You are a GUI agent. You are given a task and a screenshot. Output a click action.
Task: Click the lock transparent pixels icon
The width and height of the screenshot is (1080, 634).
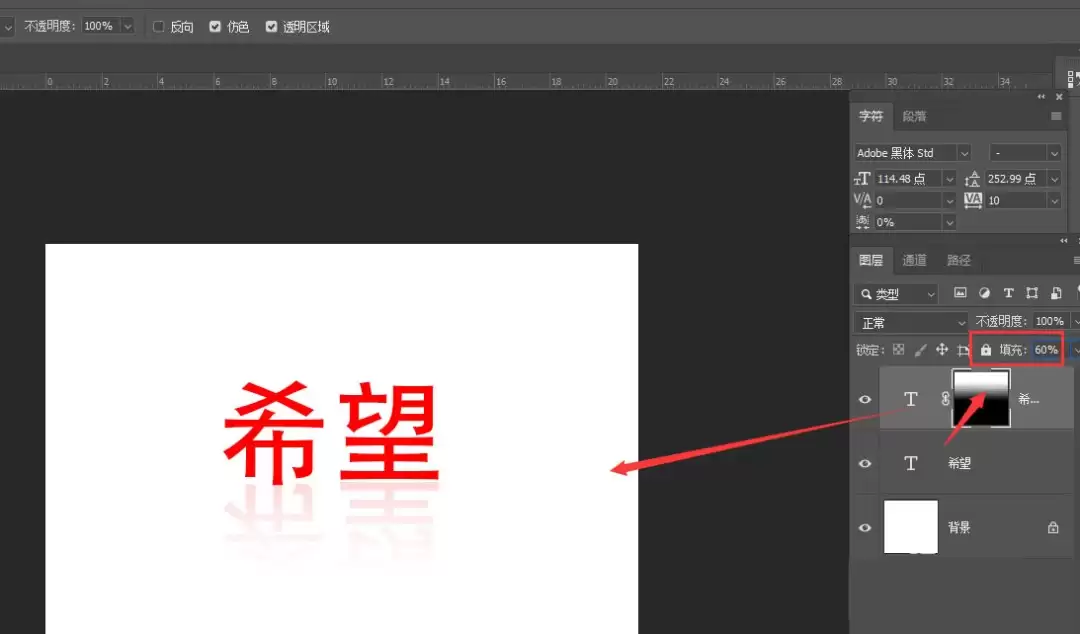(898, 349)
